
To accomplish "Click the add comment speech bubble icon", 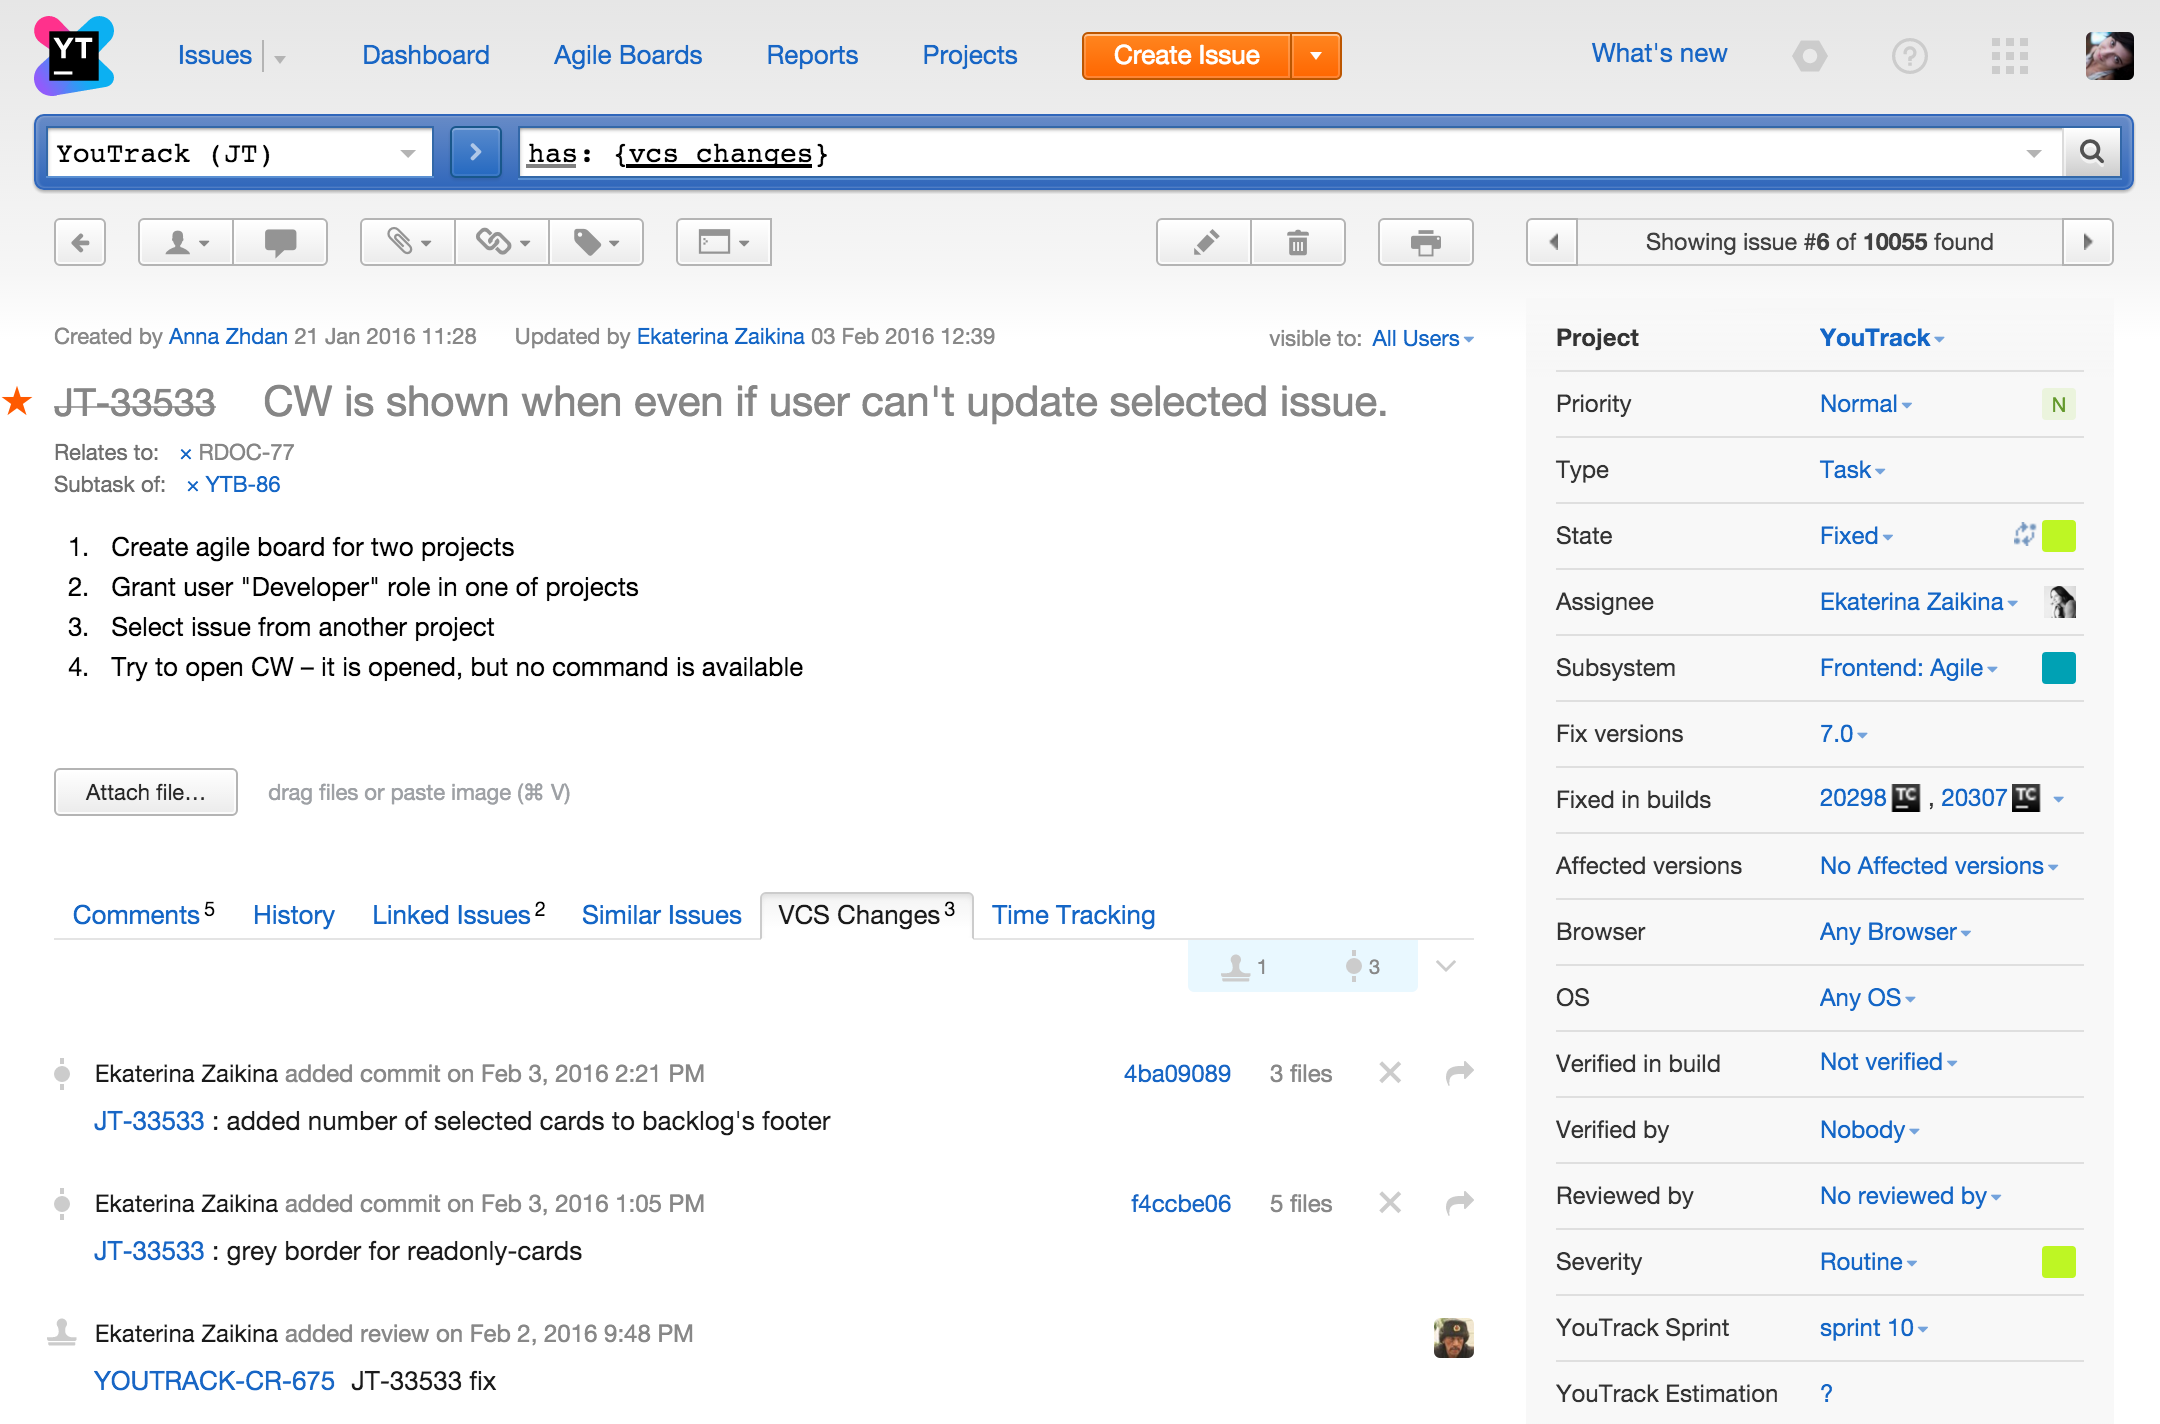I will [280, 242].
